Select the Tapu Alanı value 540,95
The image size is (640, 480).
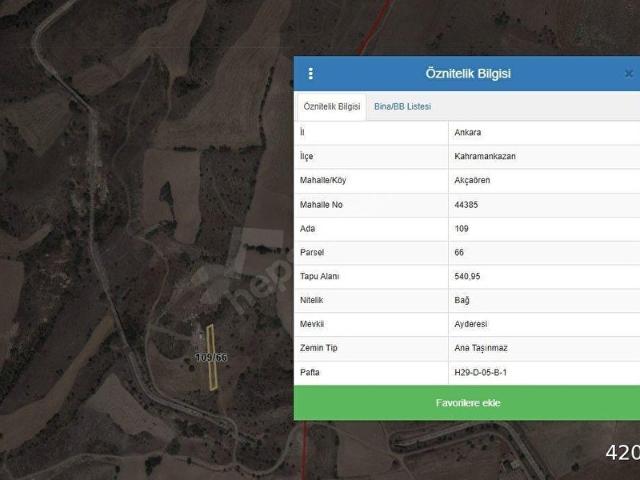[468, 276]
